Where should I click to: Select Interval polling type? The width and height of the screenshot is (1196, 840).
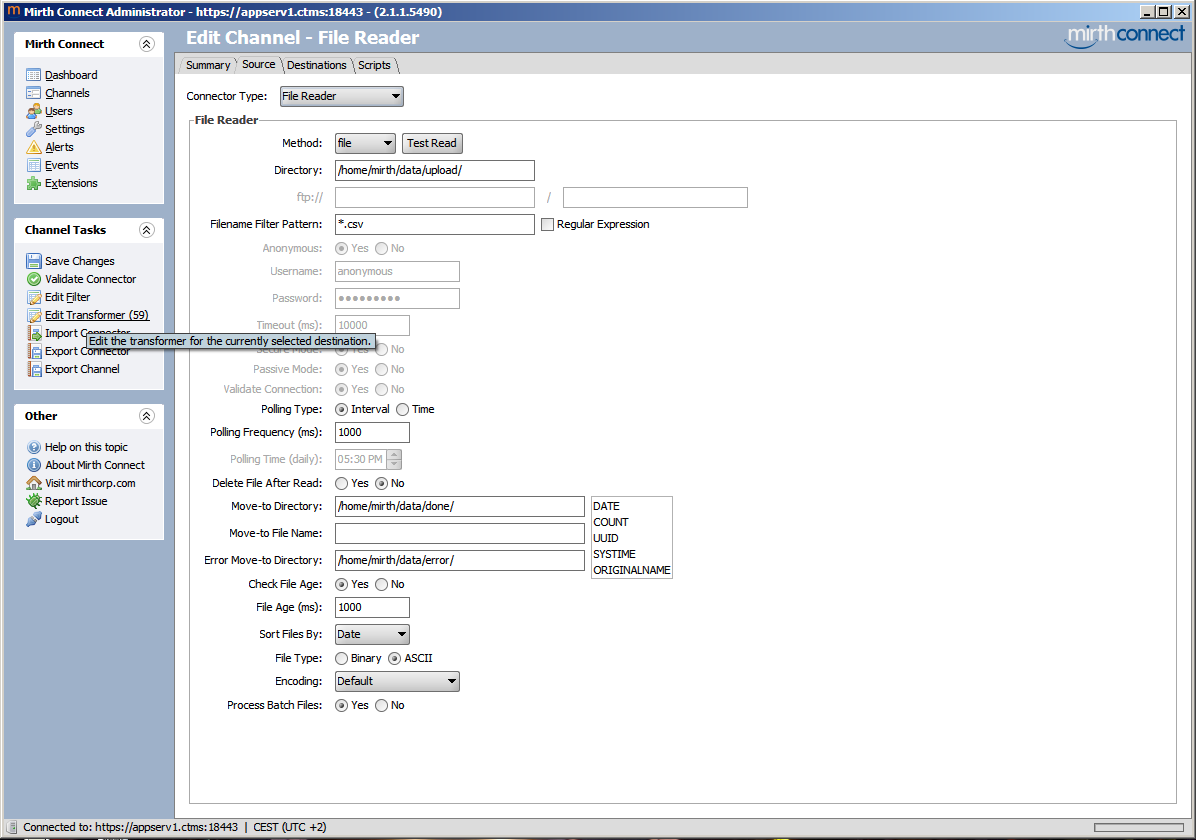pos(341,410)
